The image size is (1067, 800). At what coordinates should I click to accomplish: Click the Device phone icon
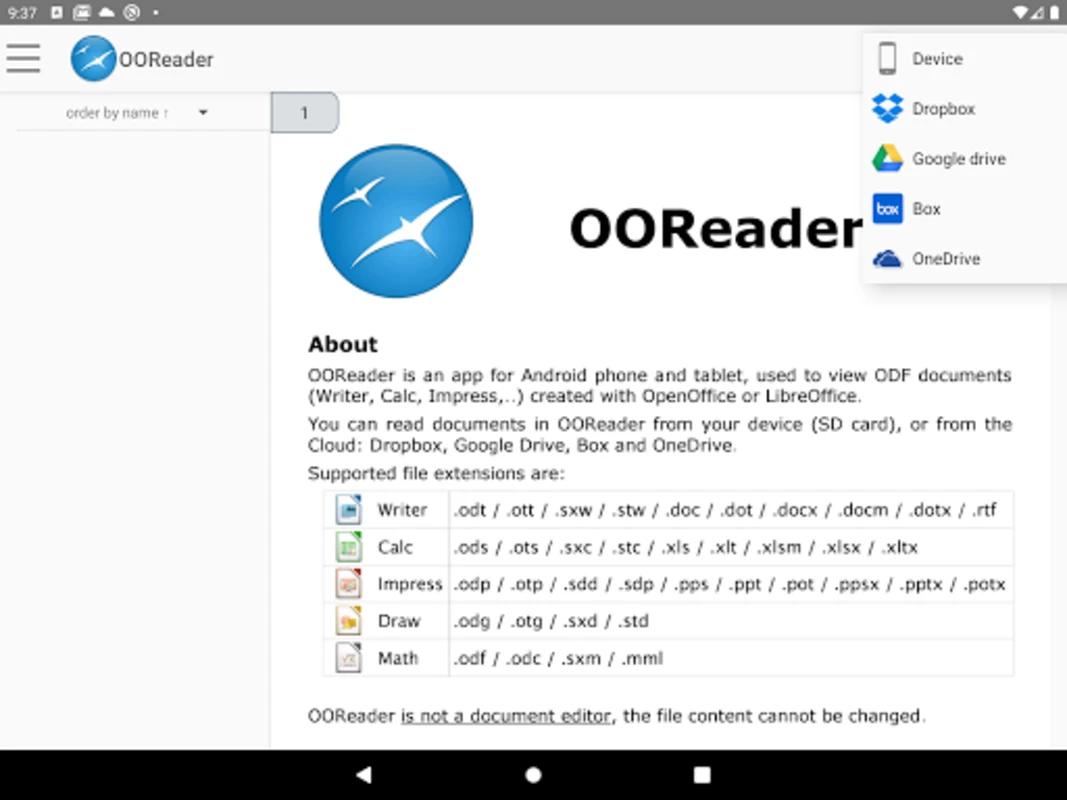(887, 59)
